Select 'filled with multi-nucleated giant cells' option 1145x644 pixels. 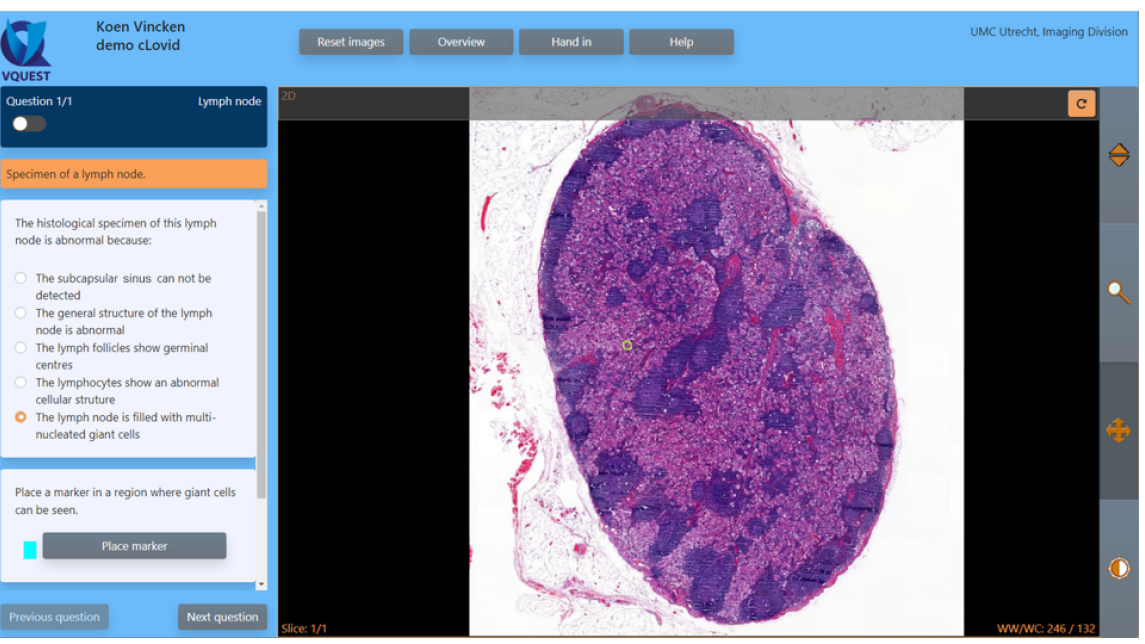pyautogui.click(x=21, y=418)
